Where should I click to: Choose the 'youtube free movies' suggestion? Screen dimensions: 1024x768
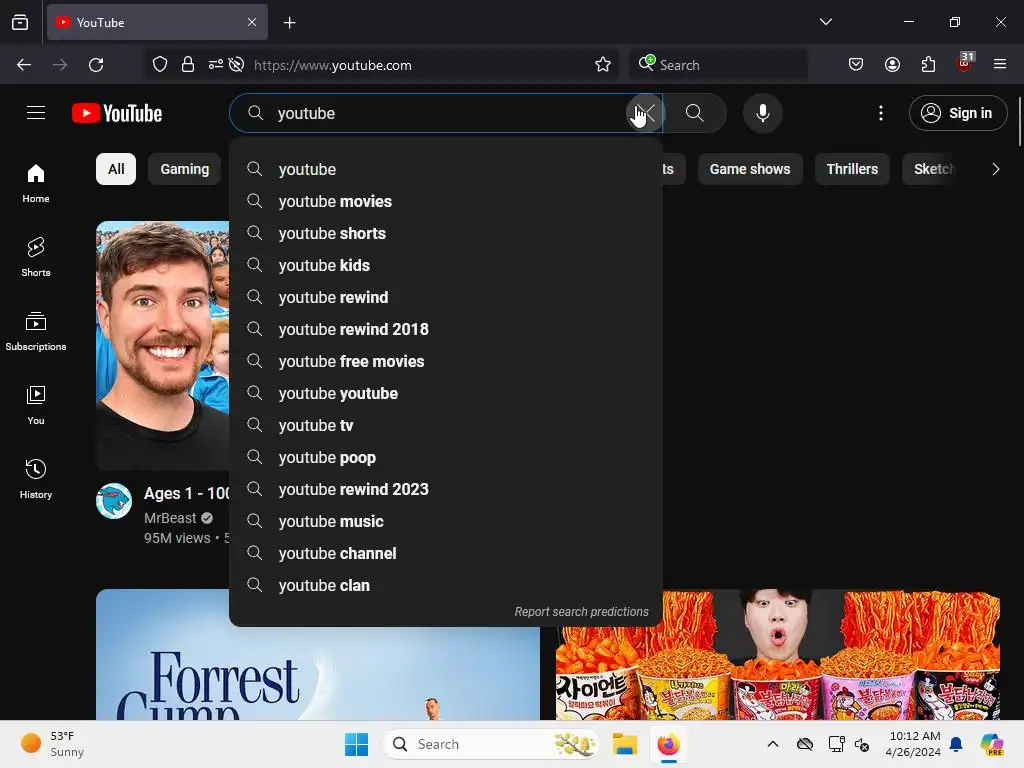445,361
